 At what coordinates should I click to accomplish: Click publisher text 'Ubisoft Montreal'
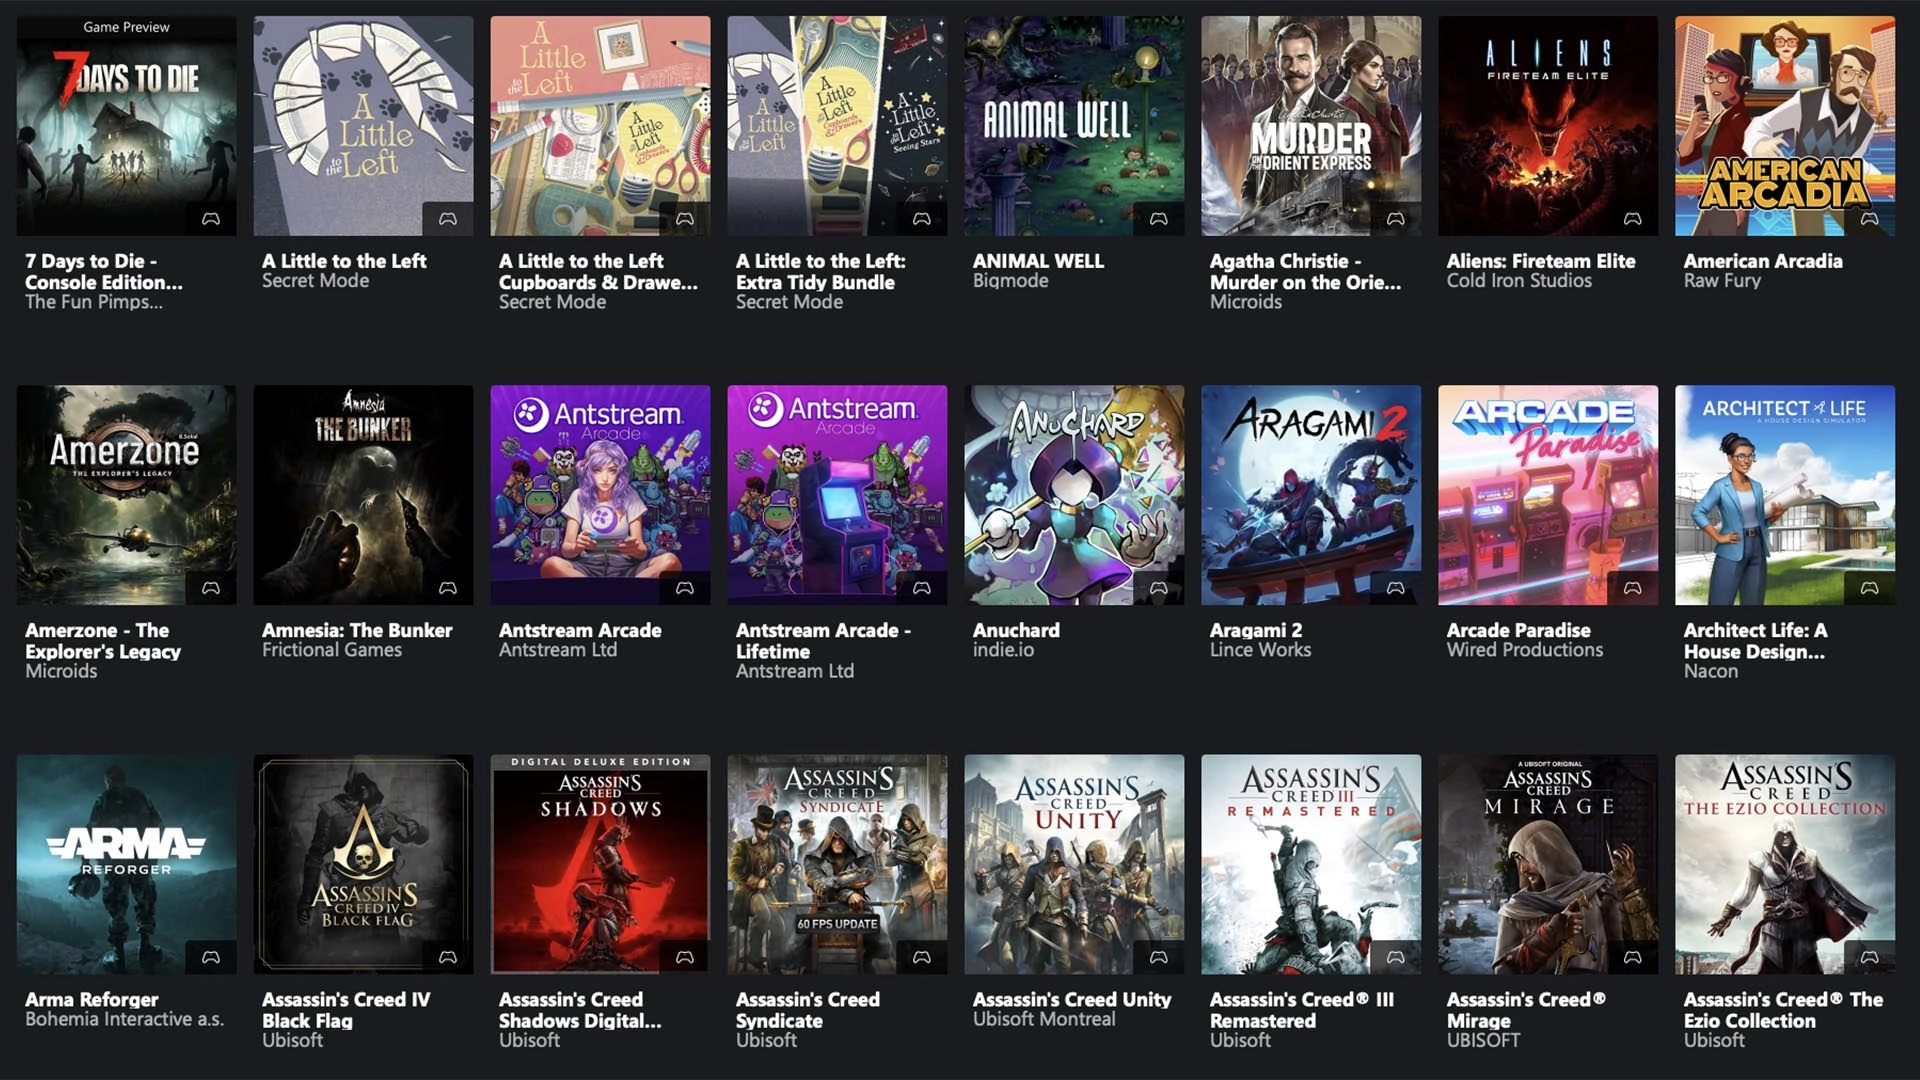[x=1044, y=1019]
